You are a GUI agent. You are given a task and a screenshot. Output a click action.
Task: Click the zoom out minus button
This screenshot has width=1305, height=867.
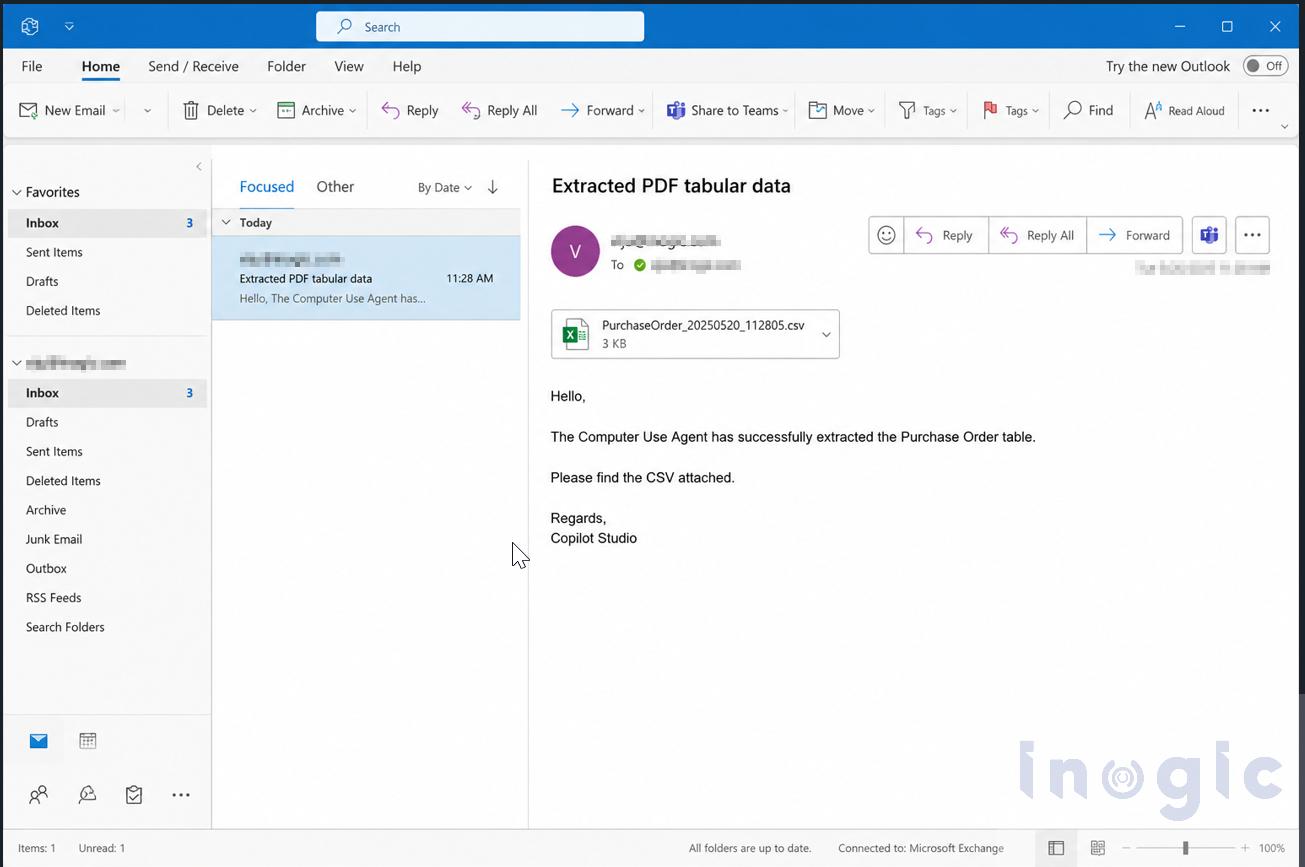pos(1126,848)
